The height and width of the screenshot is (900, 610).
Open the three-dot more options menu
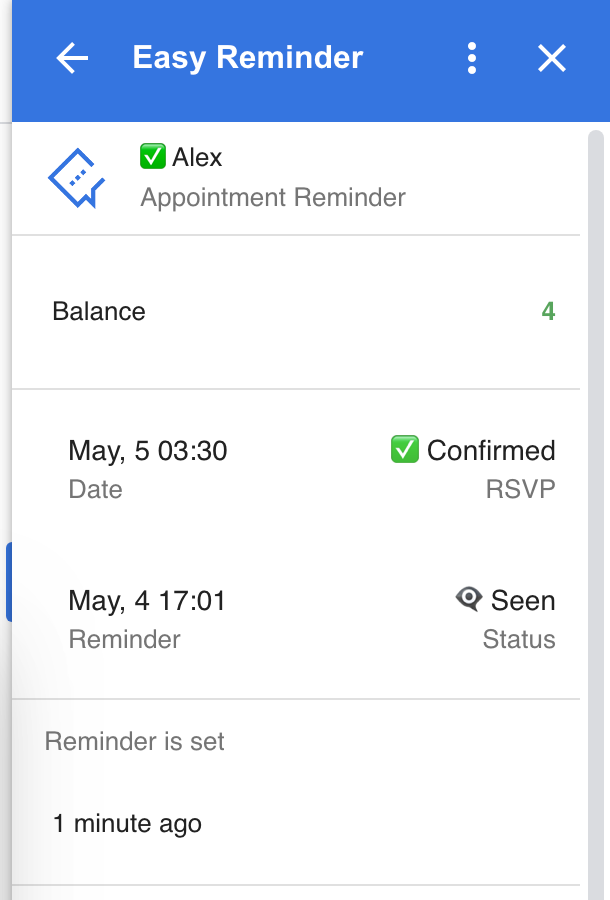(x=472, y=59)
